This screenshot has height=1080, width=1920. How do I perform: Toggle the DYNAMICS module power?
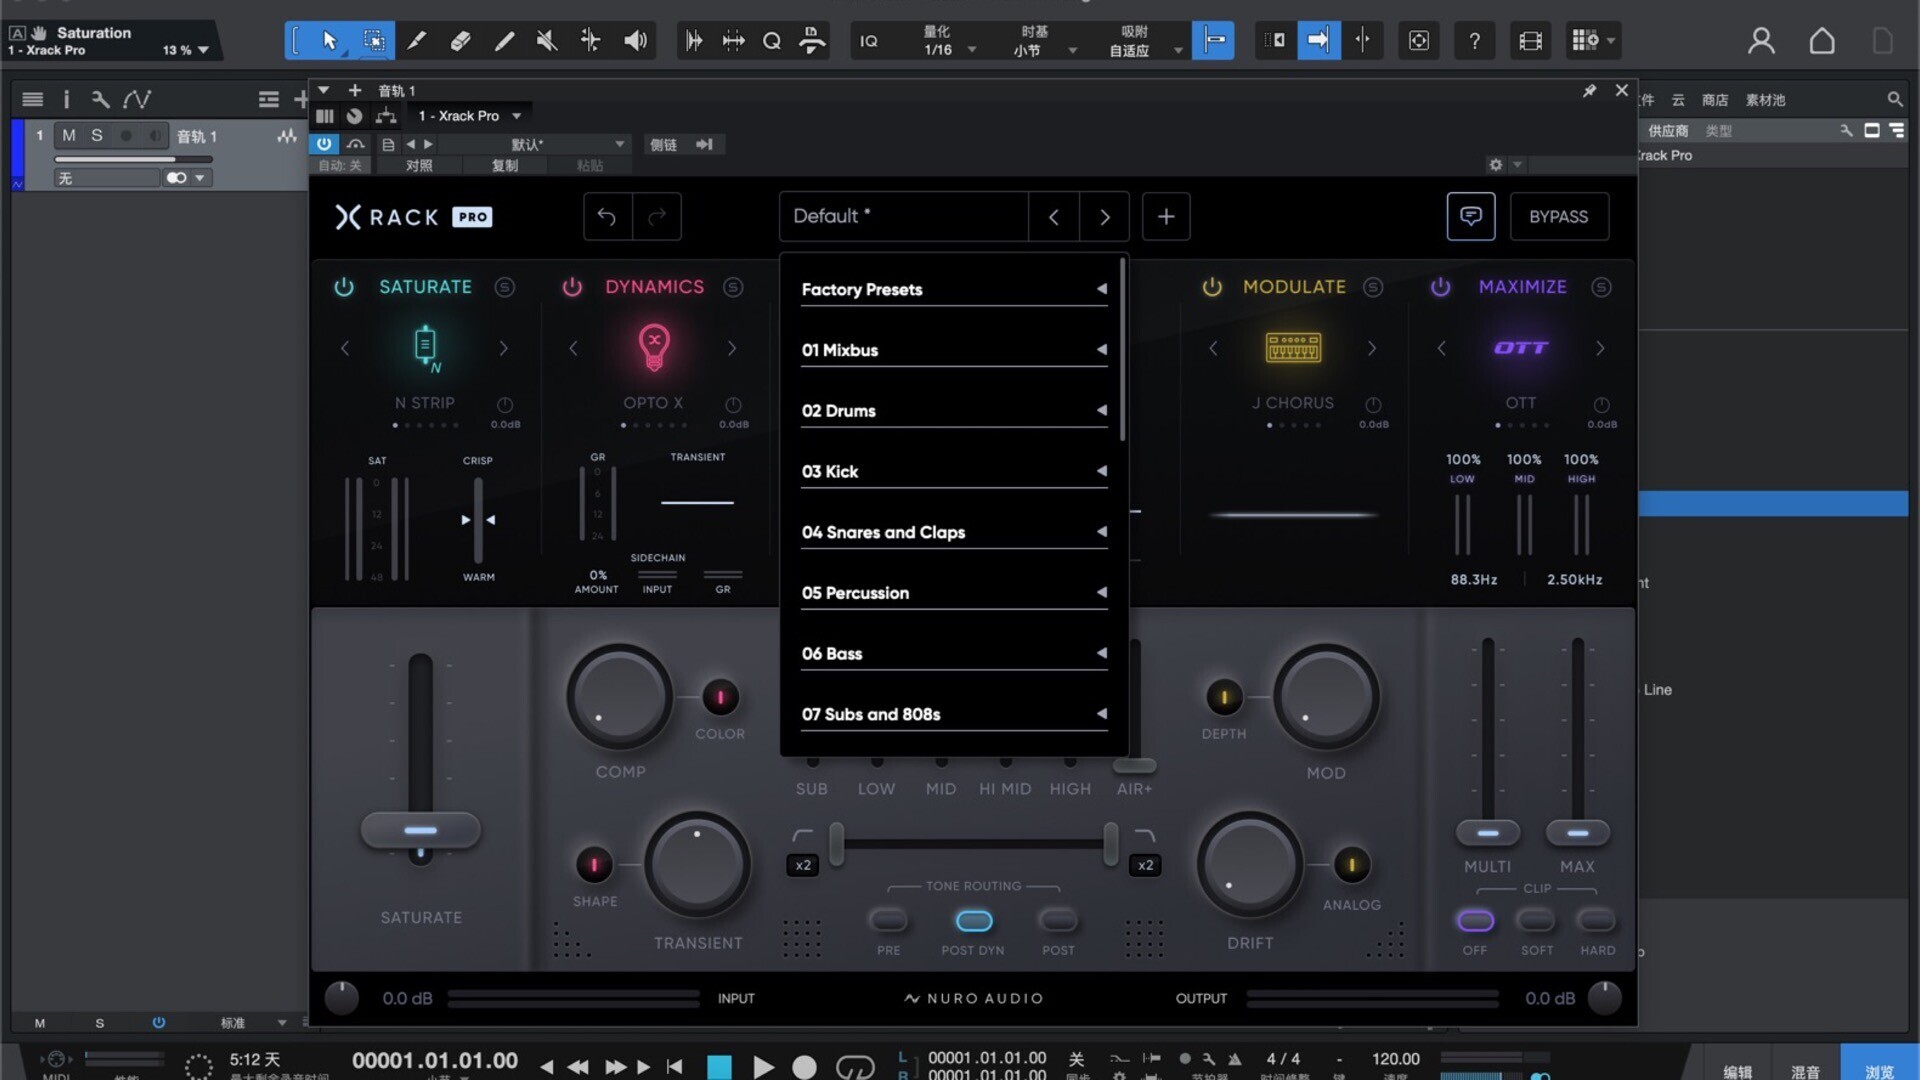tap(572, 287)
